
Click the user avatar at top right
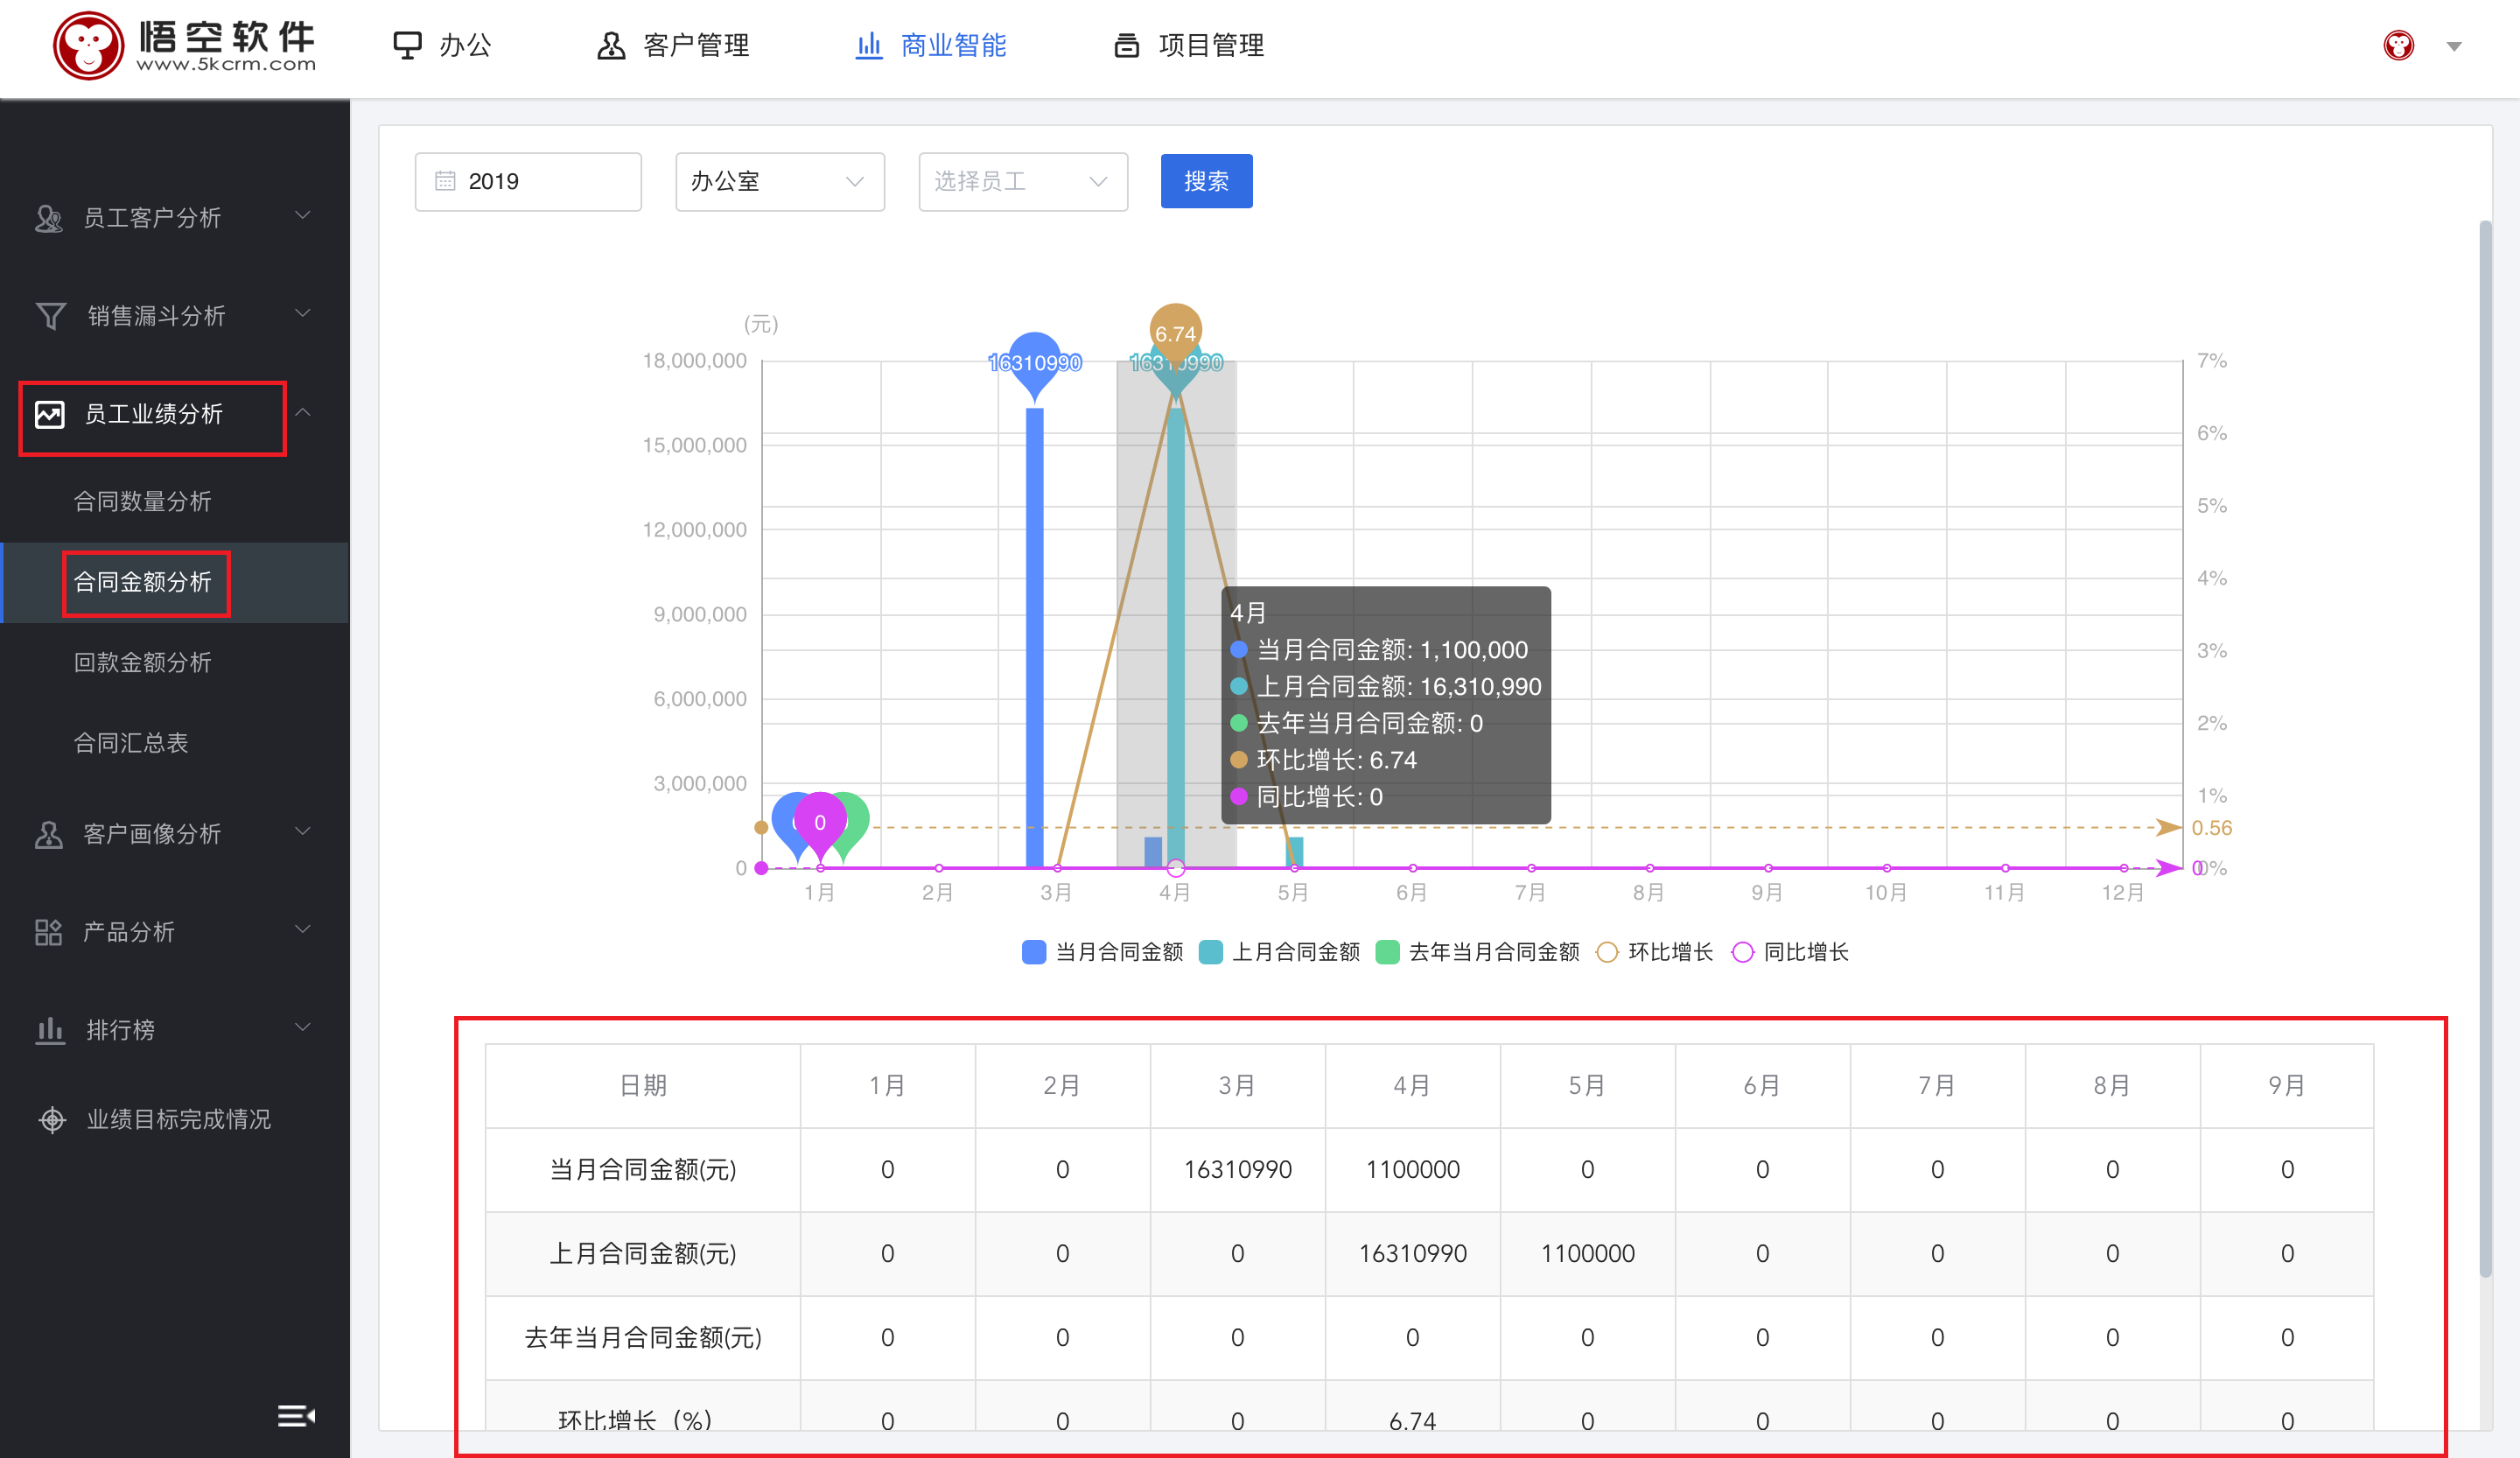click(2398, 46)
